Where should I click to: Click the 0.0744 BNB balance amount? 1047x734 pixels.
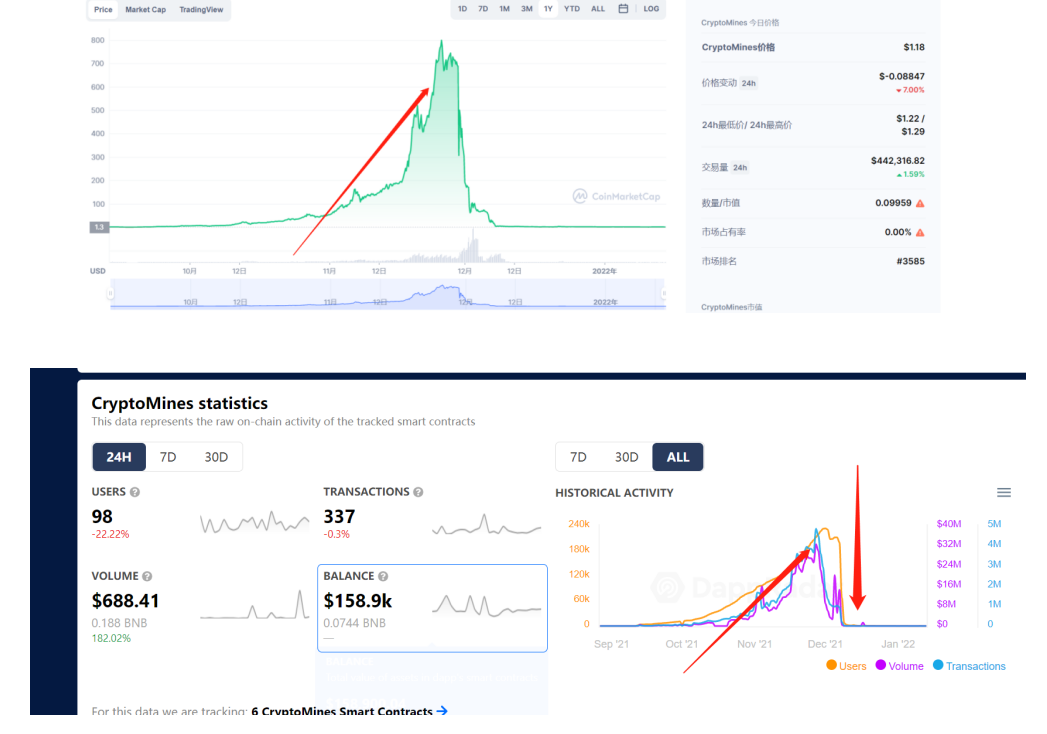click(x=355, y=622)
